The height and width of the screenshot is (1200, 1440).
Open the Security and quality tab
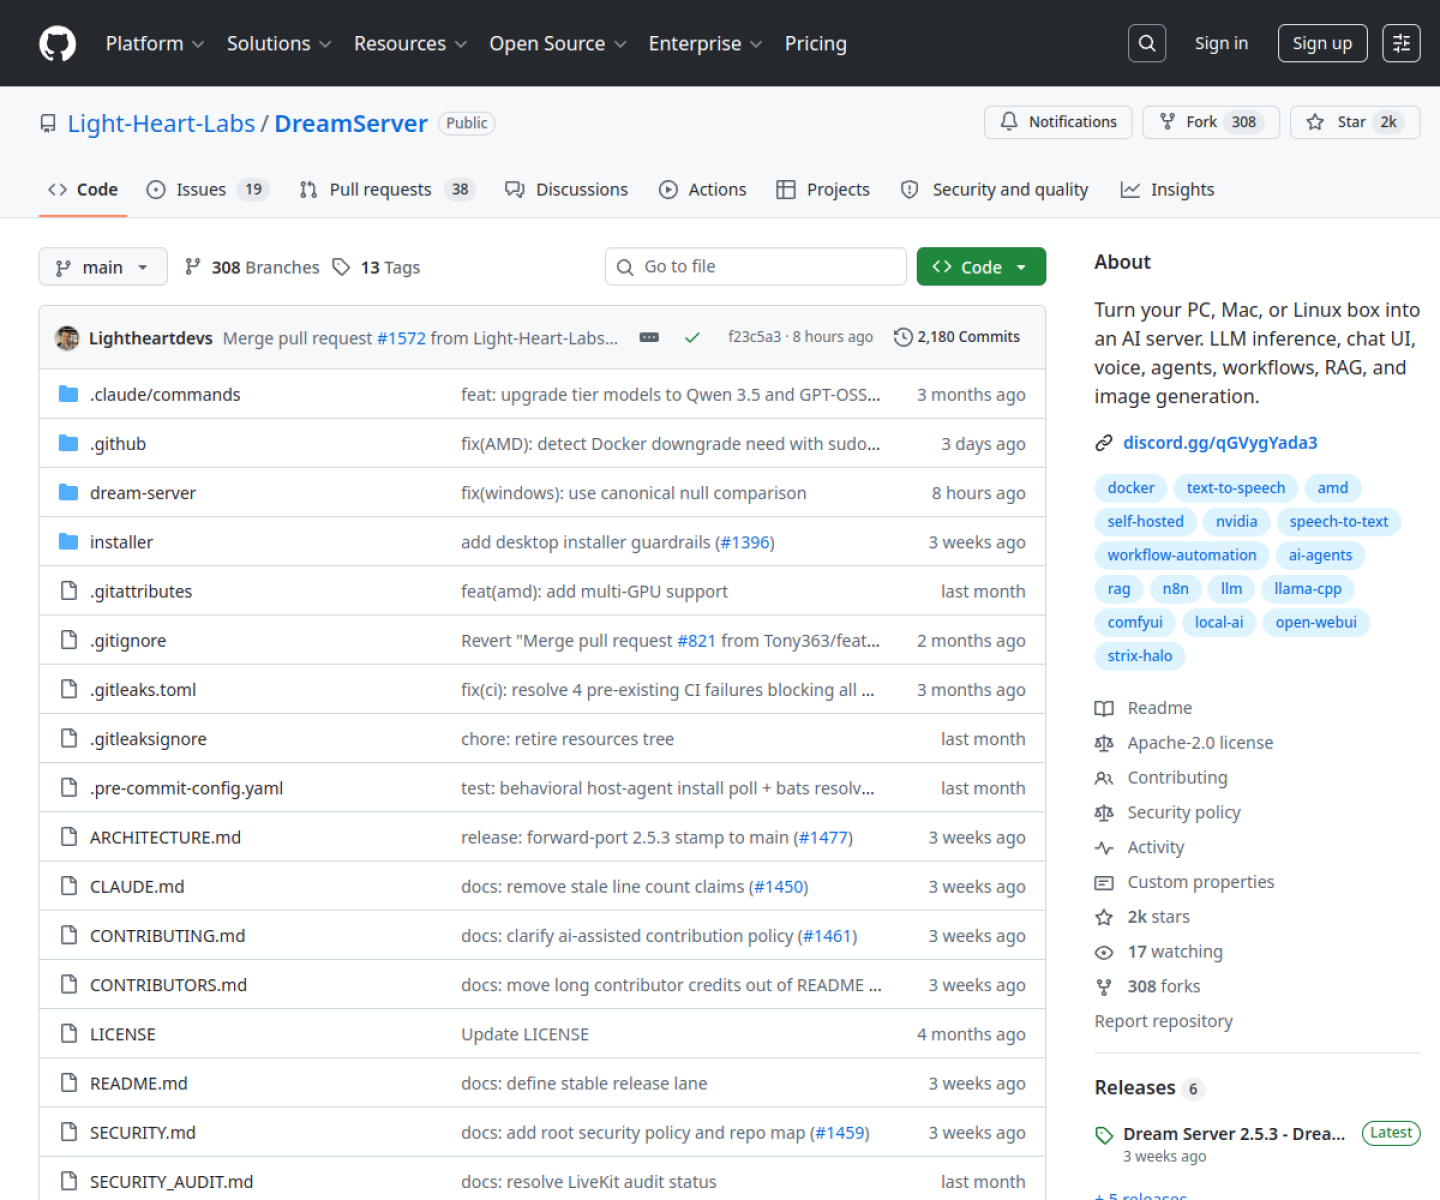995,189
